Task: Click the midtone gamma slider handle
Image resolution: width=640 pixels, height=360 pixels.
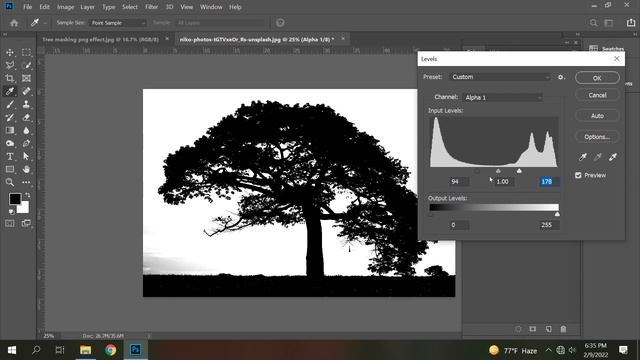Action: pos(498,171)
